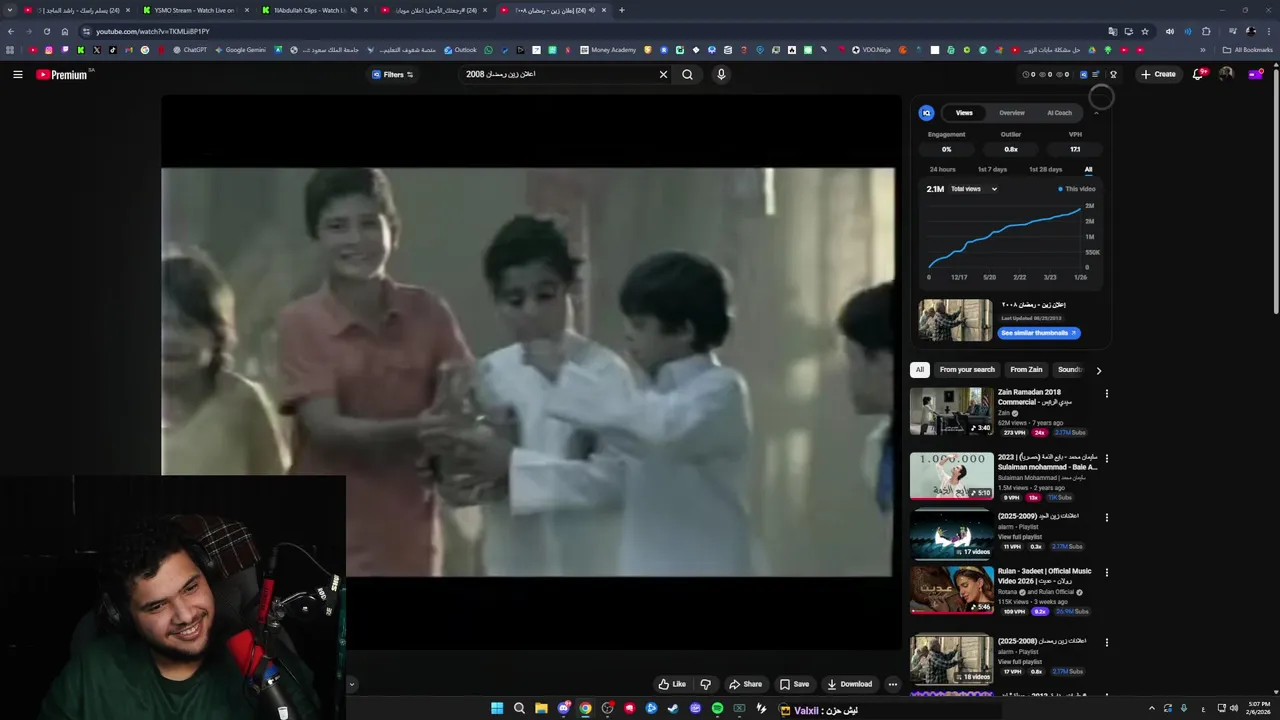
Task: Open Steam from taskbar
Action: 673,709
